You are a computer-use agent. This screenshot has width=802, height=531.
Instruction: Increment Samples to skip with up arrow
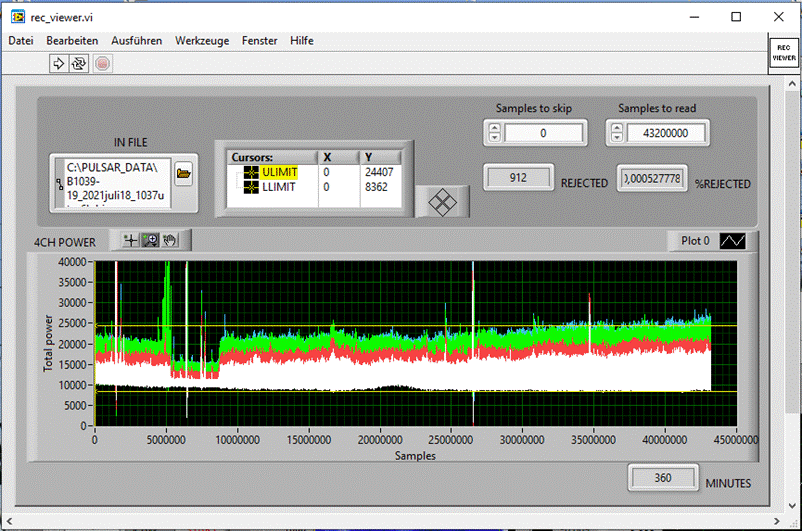pos(495,128)
